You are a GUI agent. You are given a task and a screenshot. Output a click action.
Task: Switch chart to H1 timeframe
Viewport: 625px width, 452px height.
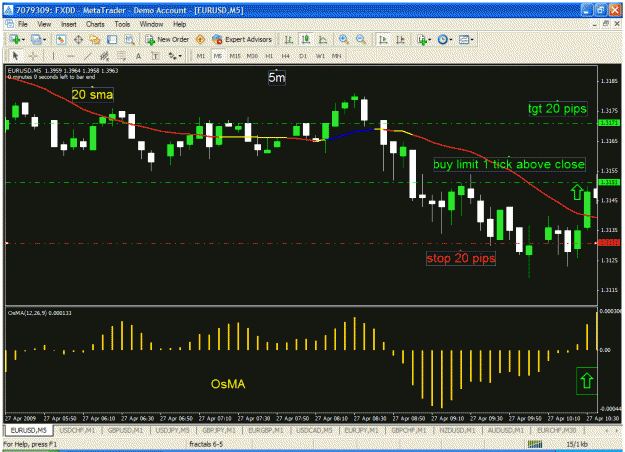(x=269, y=56)
